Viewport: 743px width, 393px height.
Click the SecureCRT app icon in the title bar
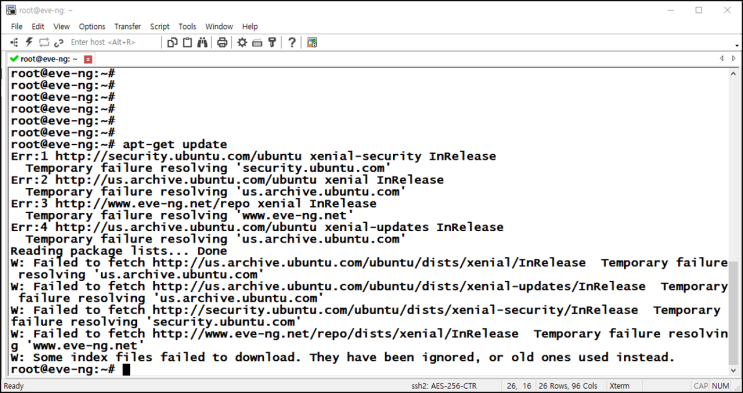(x=11, y=10)
